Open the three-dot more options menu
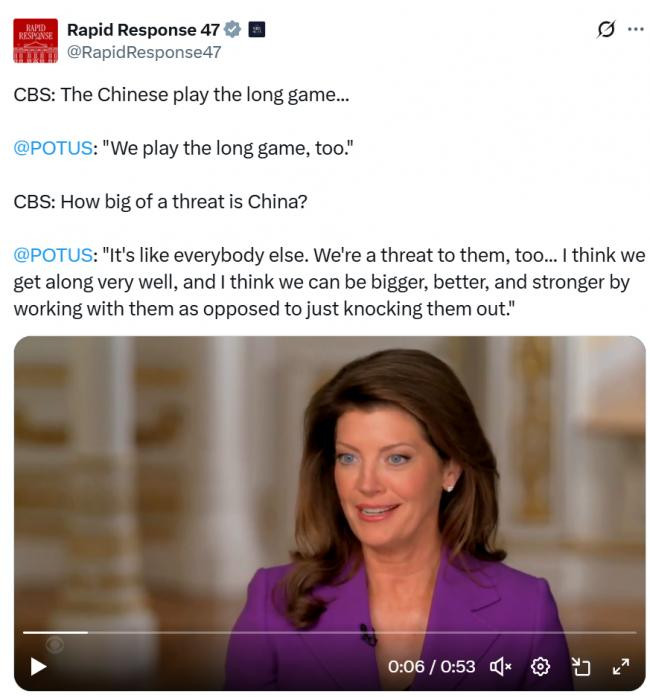Image resolution: width=650 pixels, height=697 pixels. tap(635, 29)
